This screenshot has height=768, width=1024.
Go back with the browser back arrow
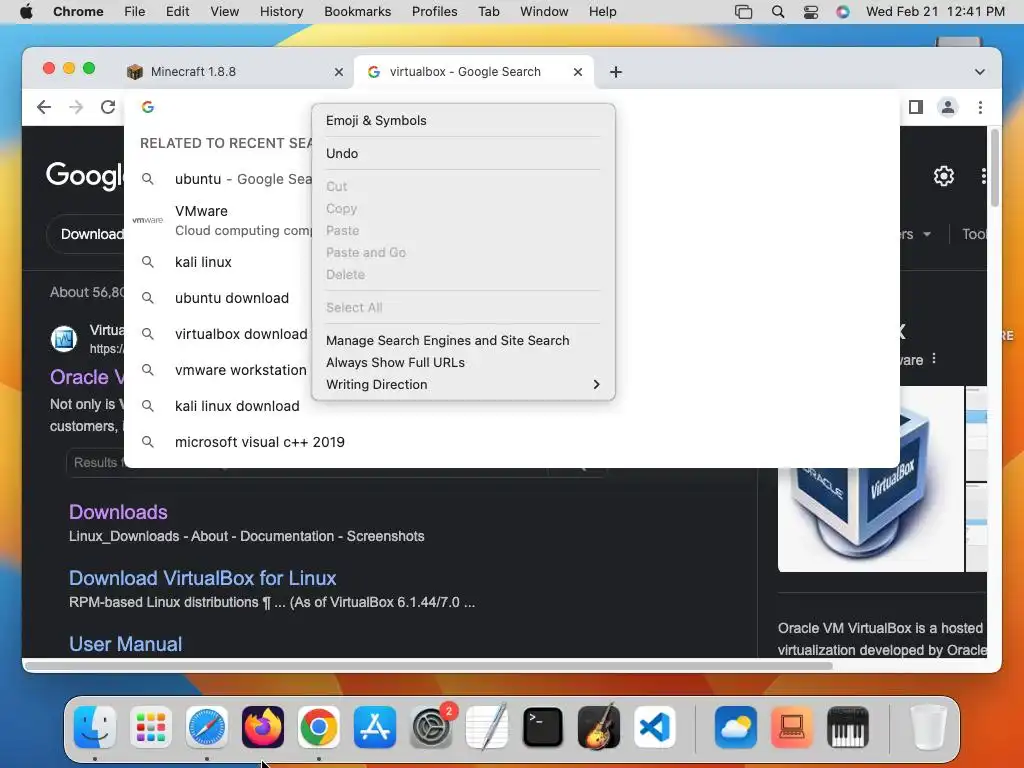[x=44, y=107]
